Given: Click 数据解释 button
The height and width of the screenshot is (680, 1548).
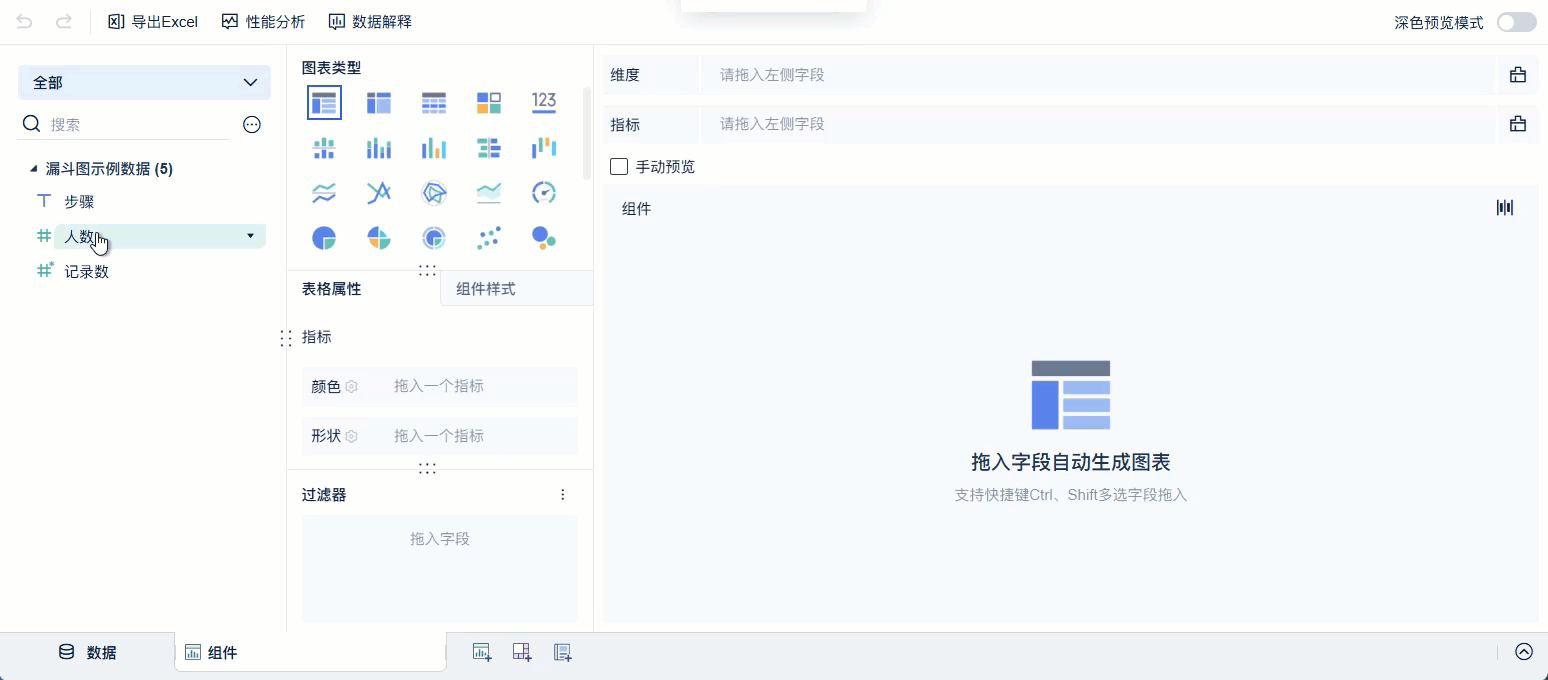Looking at the screenshot, I should click(370, 21).
